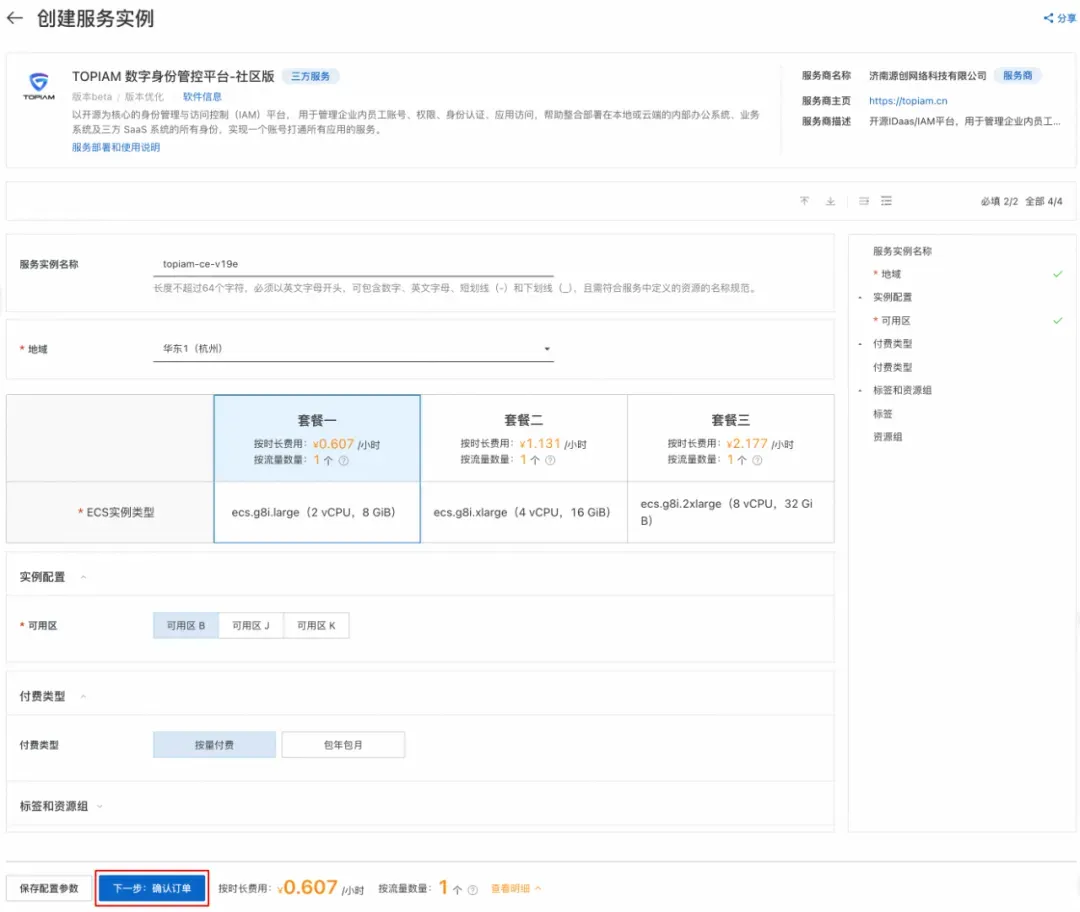Go to 资源组 in side navigation

coord(887,437)
